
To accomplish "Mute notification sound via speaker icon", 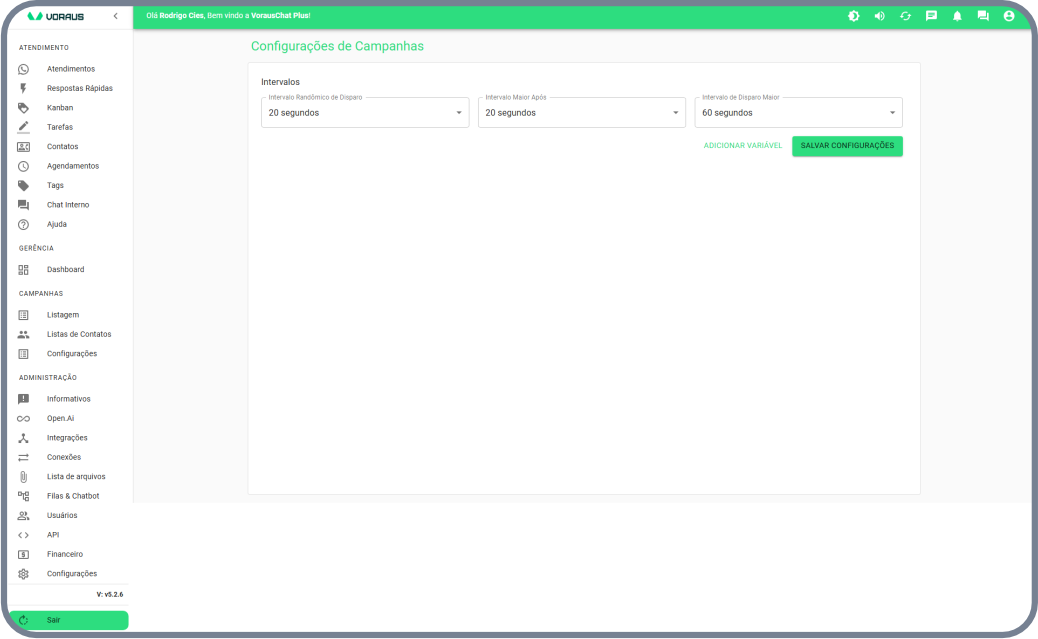I will (880, 16).
